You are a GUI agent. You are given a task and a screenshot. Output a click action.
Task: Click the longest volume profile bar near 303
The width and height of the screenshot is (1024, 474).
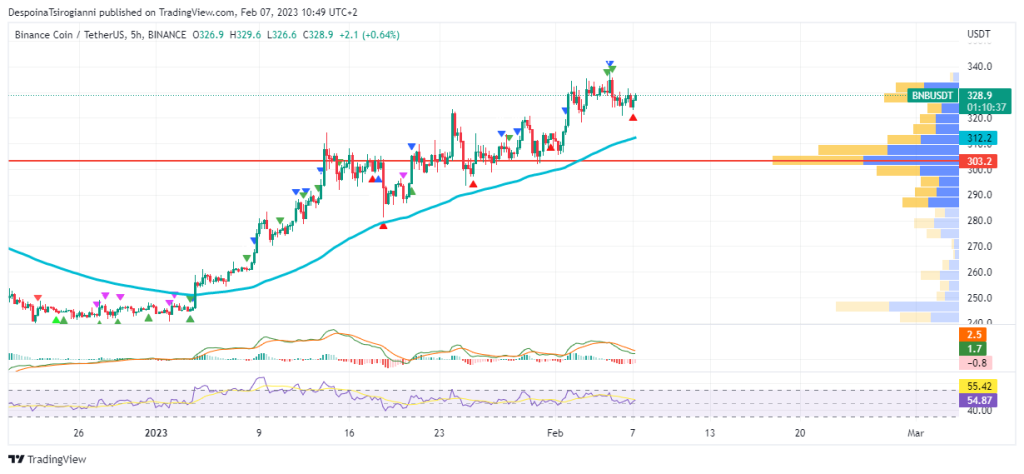pyautogui.click(x=866, y=160)
